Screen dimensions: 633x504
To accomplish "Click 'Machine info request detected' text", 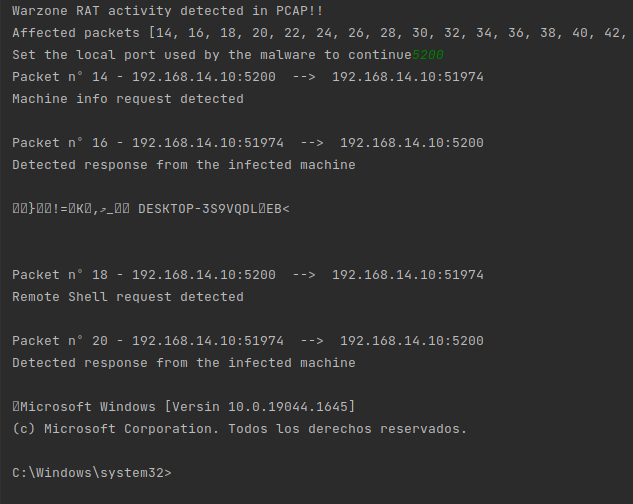I will coord(128,99).
